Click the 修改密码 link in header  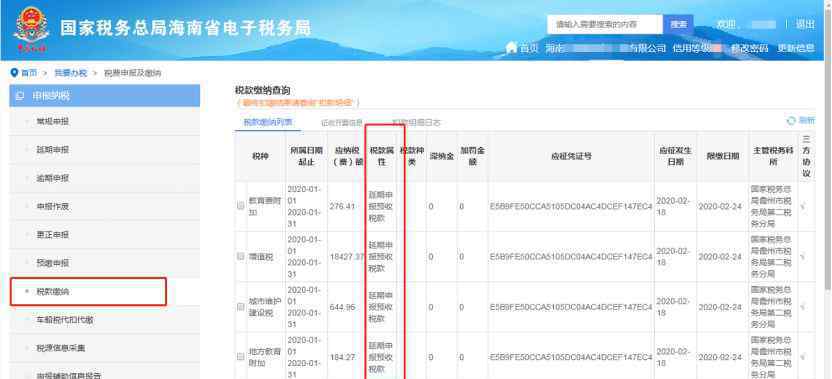[x=749, y=48]
